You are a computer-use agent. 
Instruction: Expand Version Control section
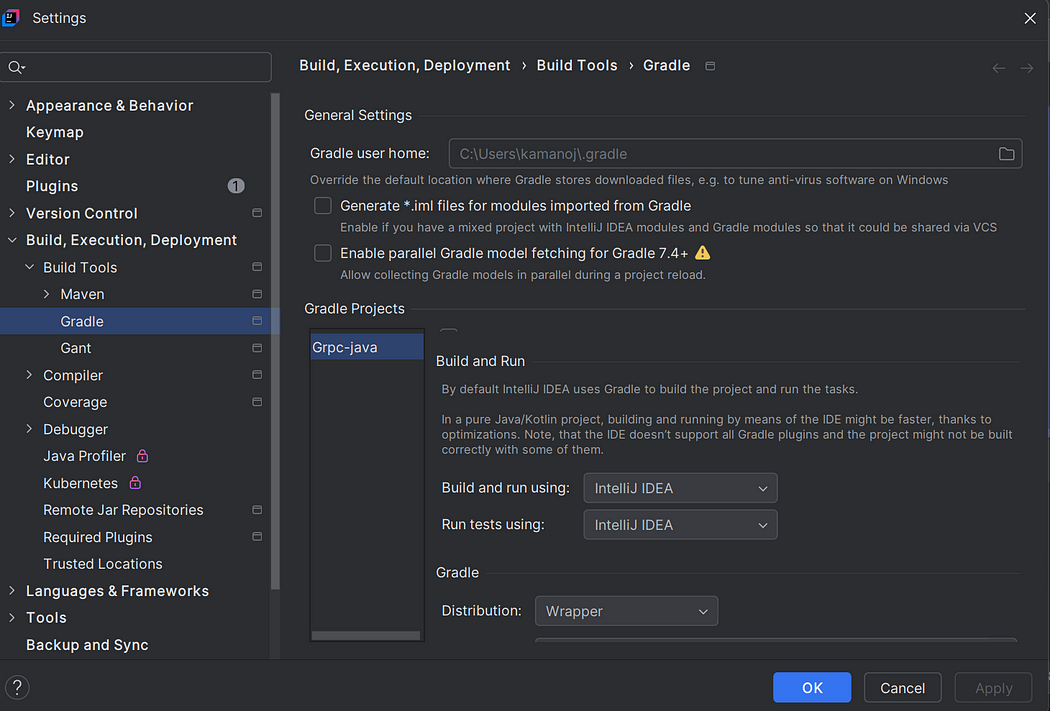[12, 213]
